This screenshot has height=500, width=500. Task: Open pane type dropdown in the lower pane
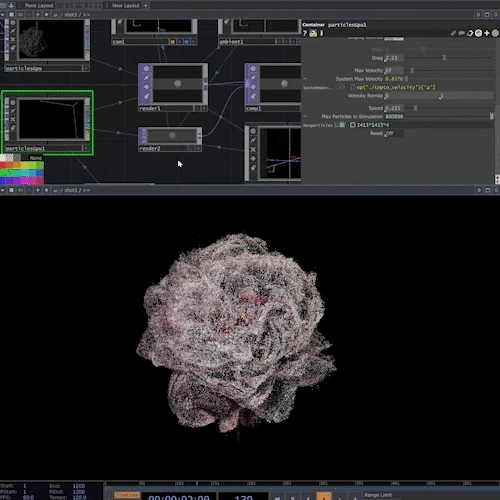coord(3,190)
